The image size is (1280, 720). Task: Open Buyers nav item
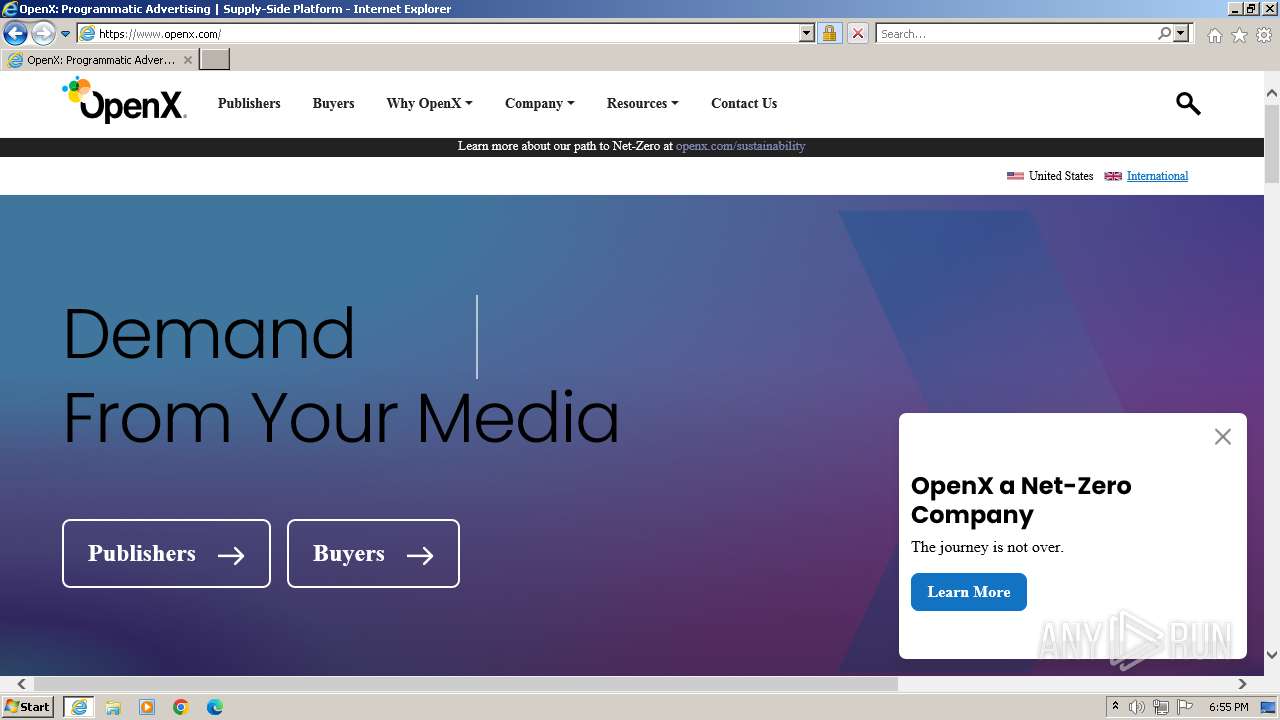point(333,103)
